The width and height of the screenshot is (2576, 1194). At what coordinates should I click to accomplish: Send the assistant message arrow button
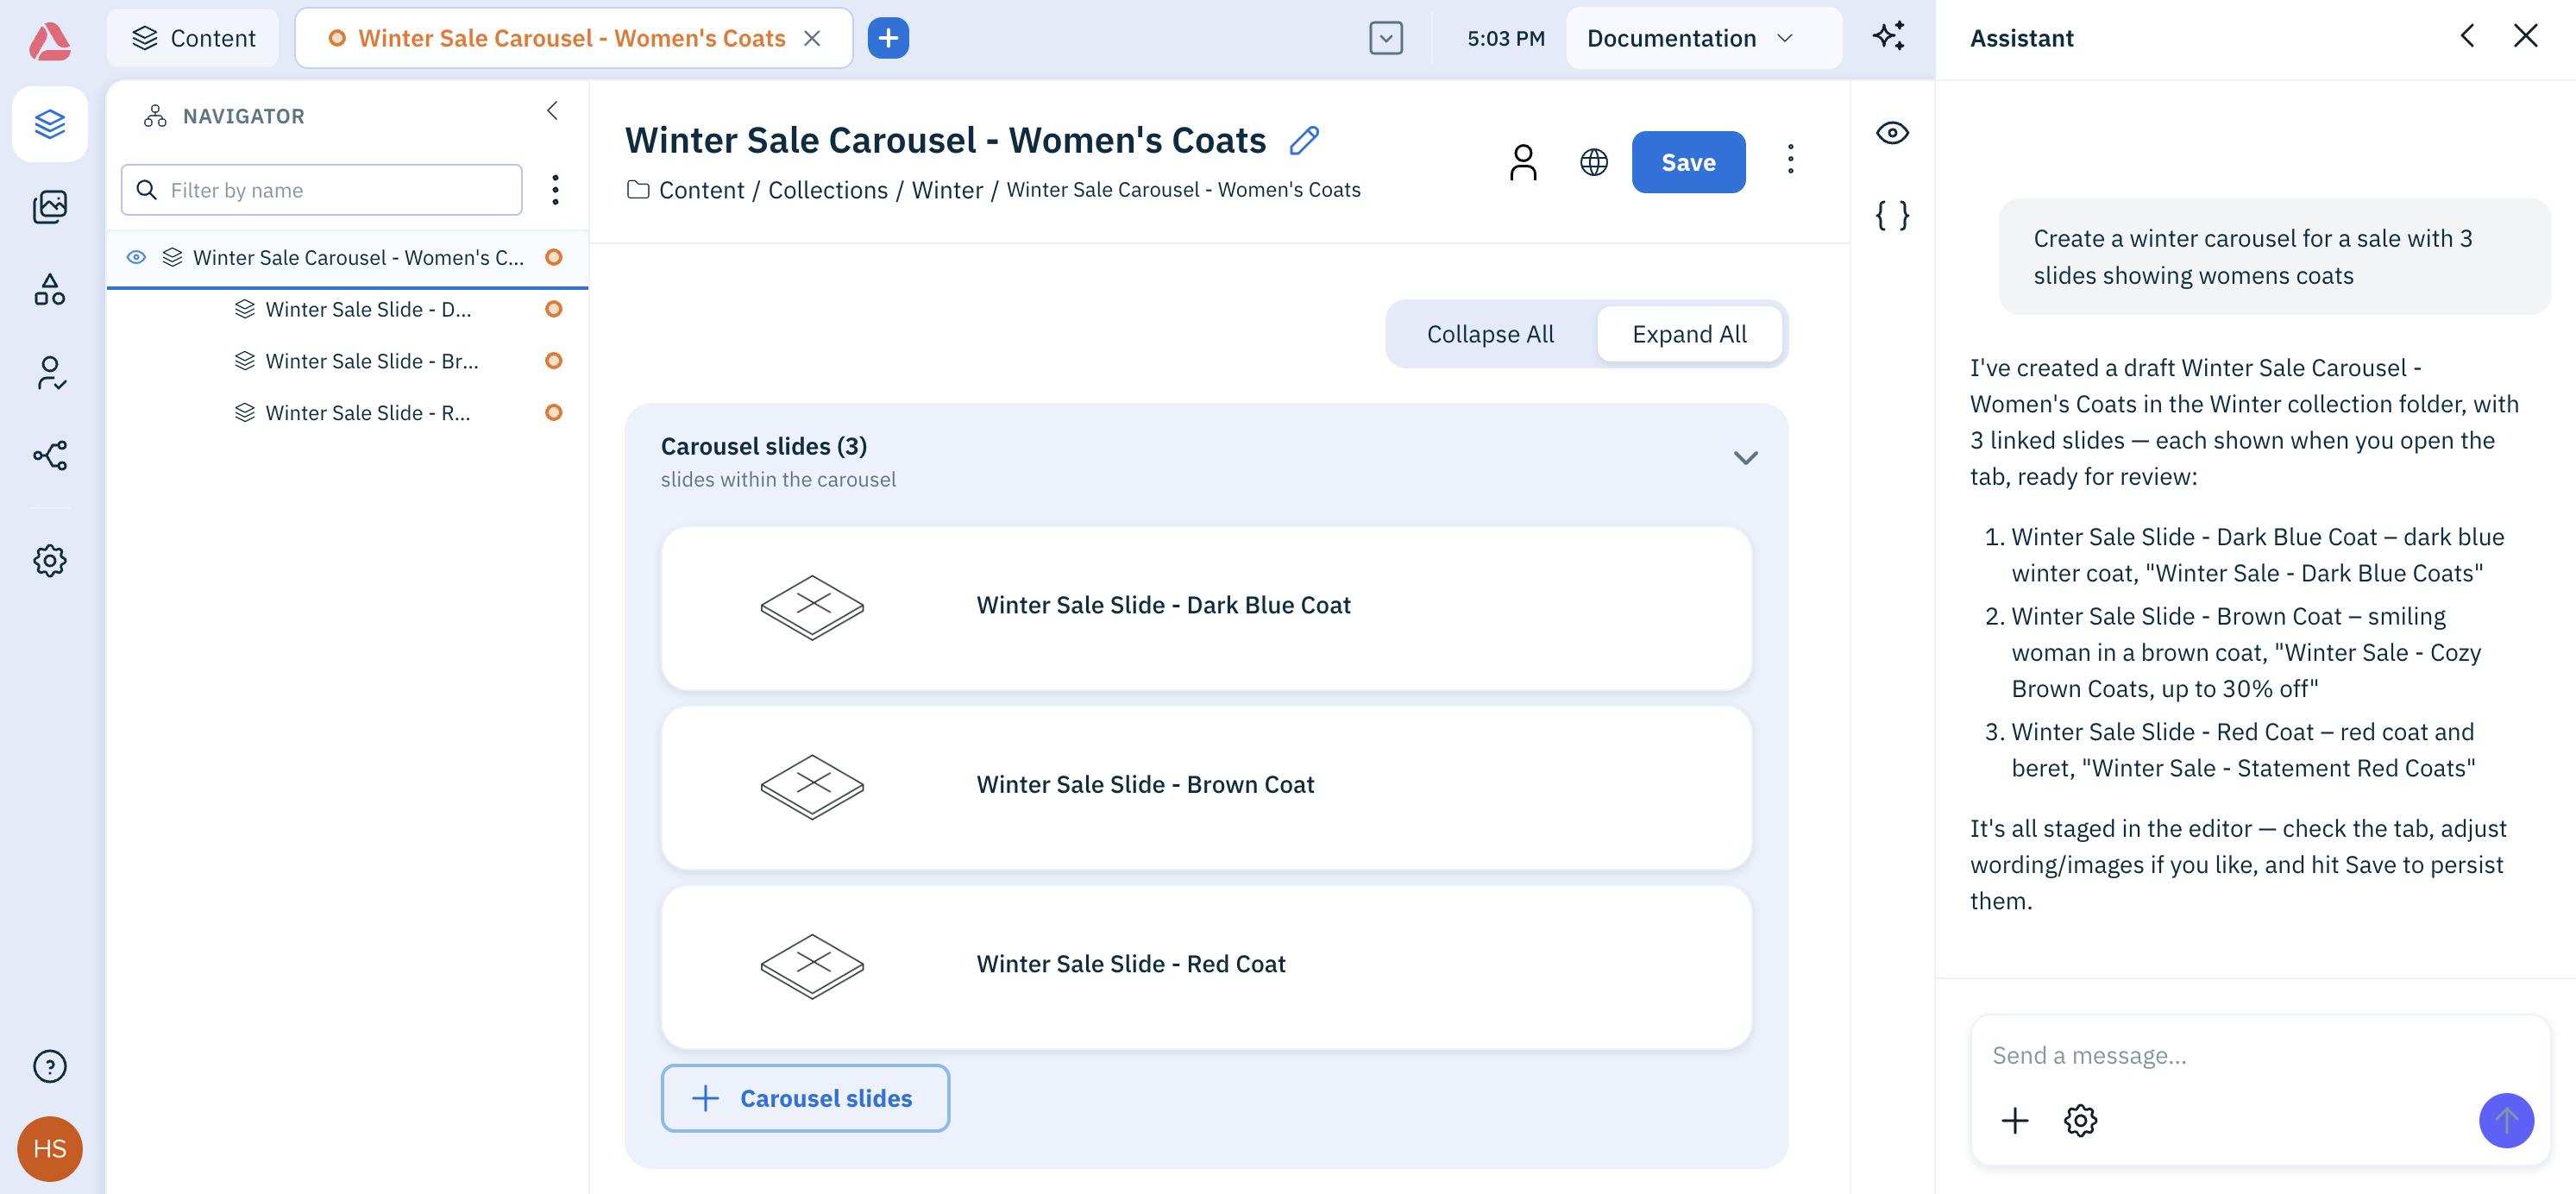click(x=2506, y=1120)
